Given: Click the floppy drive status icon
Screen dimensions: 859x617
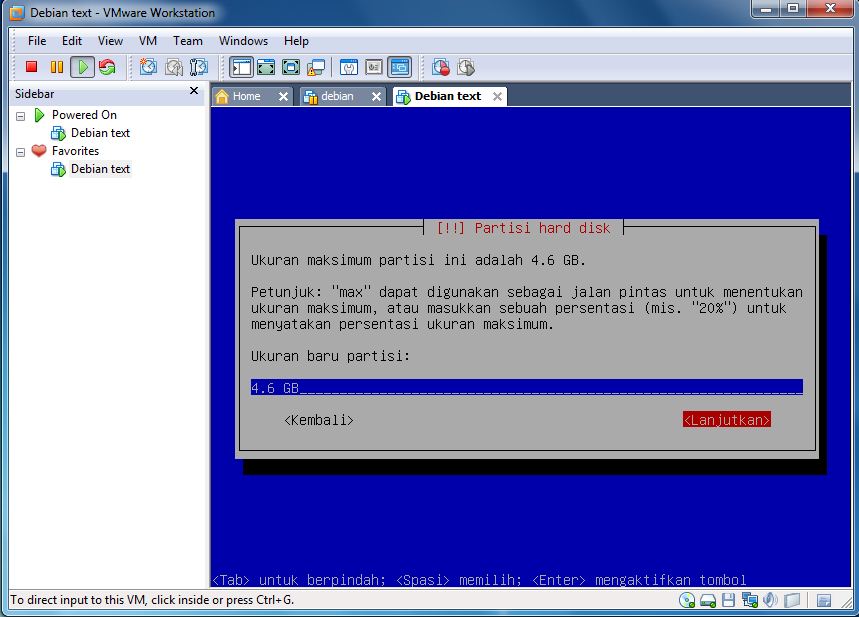Looking at the screenshot, I should click(728, 601).
